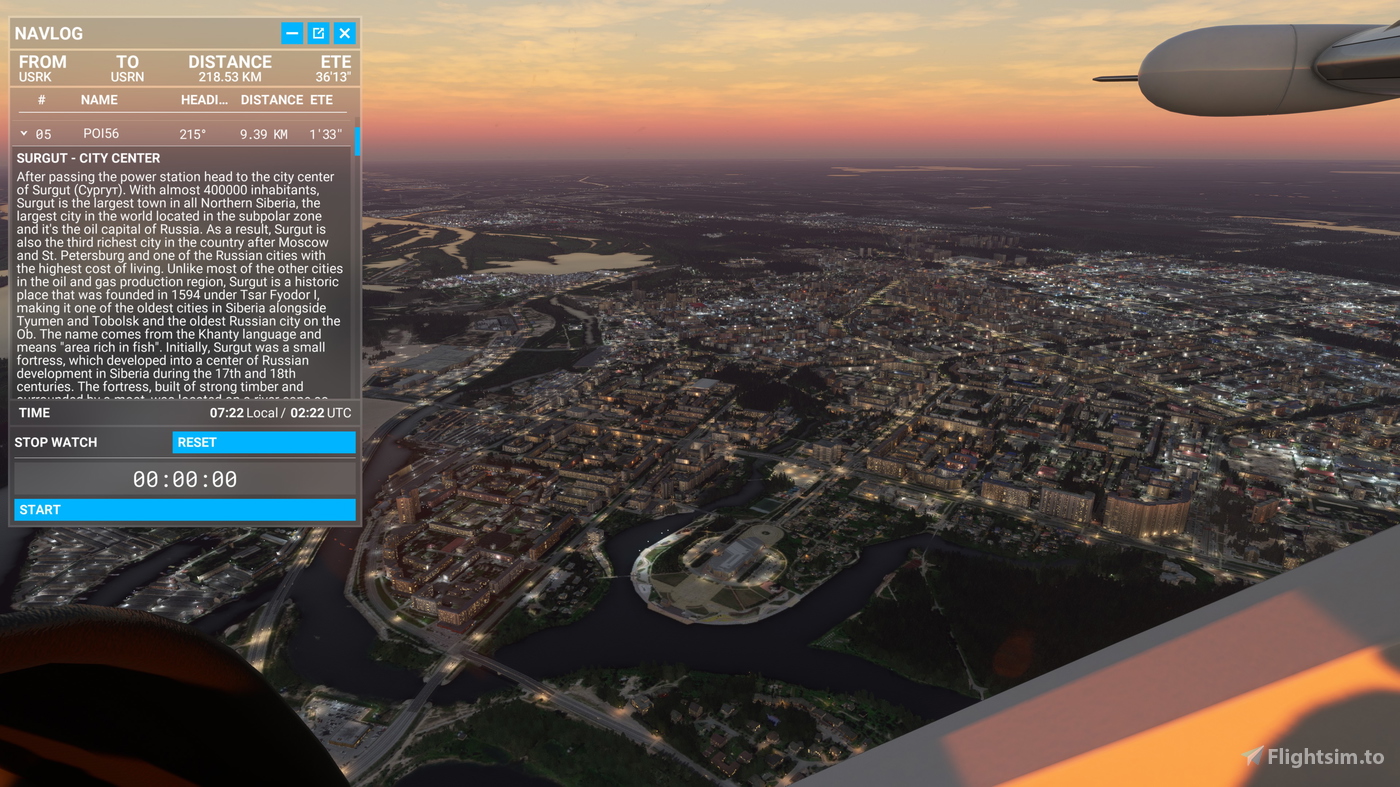Viewport: 1400px width, 787px height.
Task: Click total distance 218.53 KM
Action: [x=230, y=77]
